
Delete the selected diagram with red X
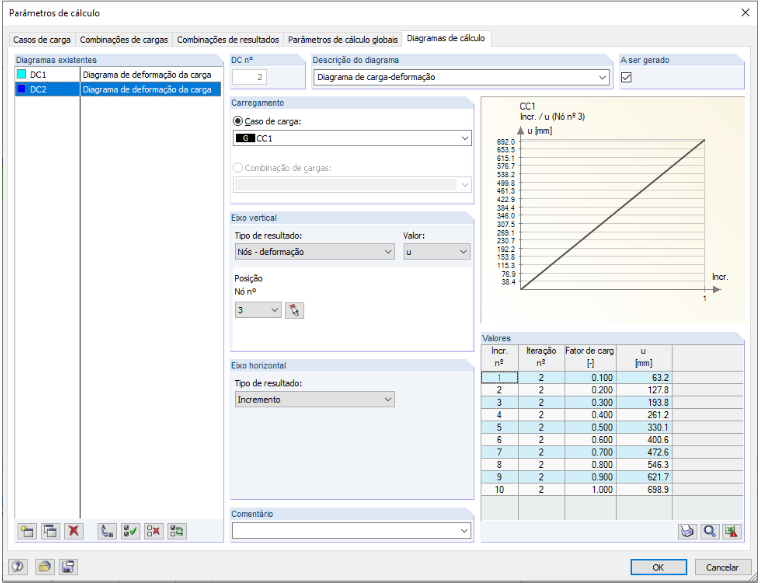74,532
